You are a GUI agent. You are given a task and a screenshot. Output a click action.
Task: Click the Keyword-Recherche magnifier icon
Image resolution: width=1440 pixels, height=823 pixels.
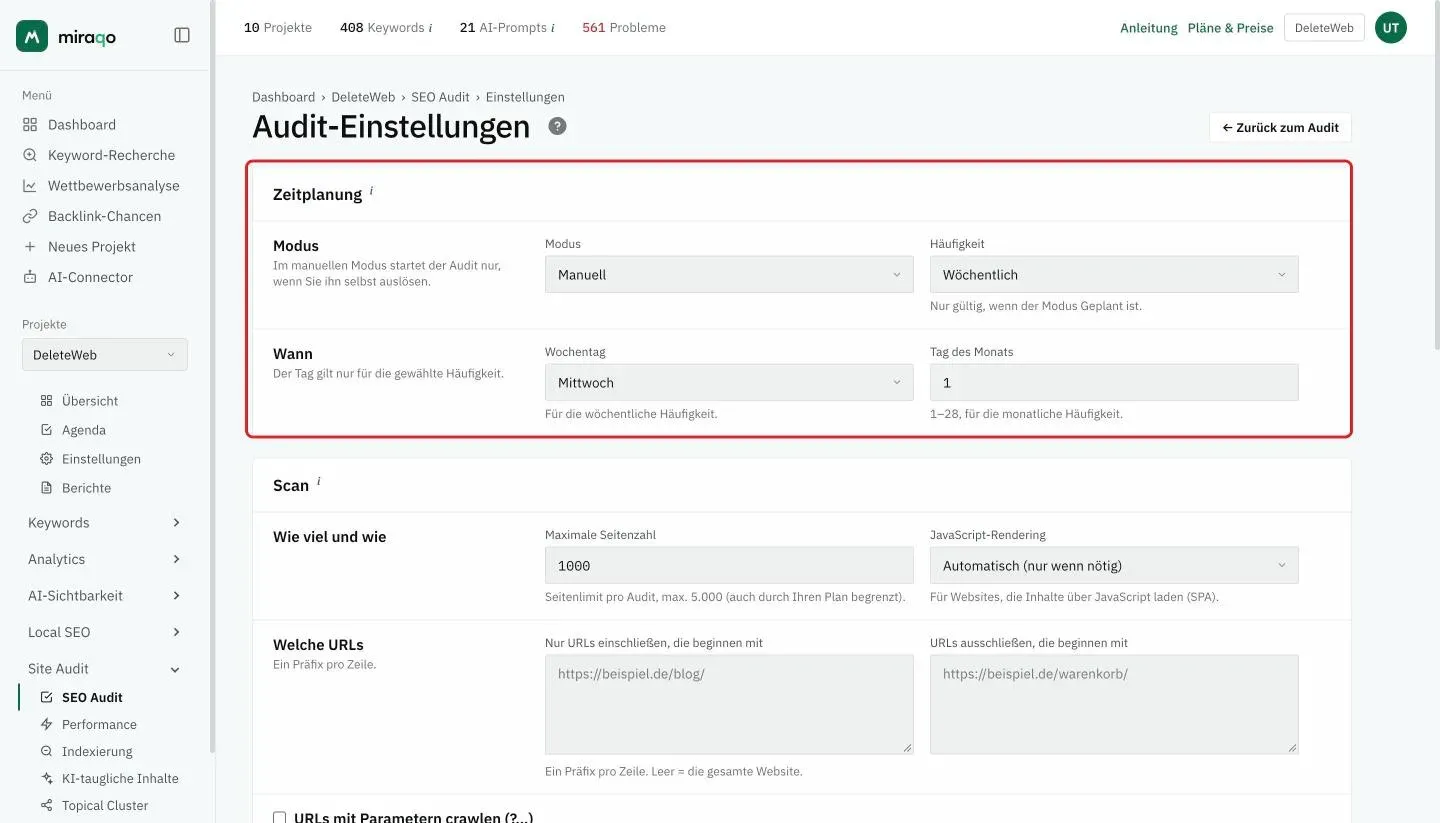coord(30,155)
